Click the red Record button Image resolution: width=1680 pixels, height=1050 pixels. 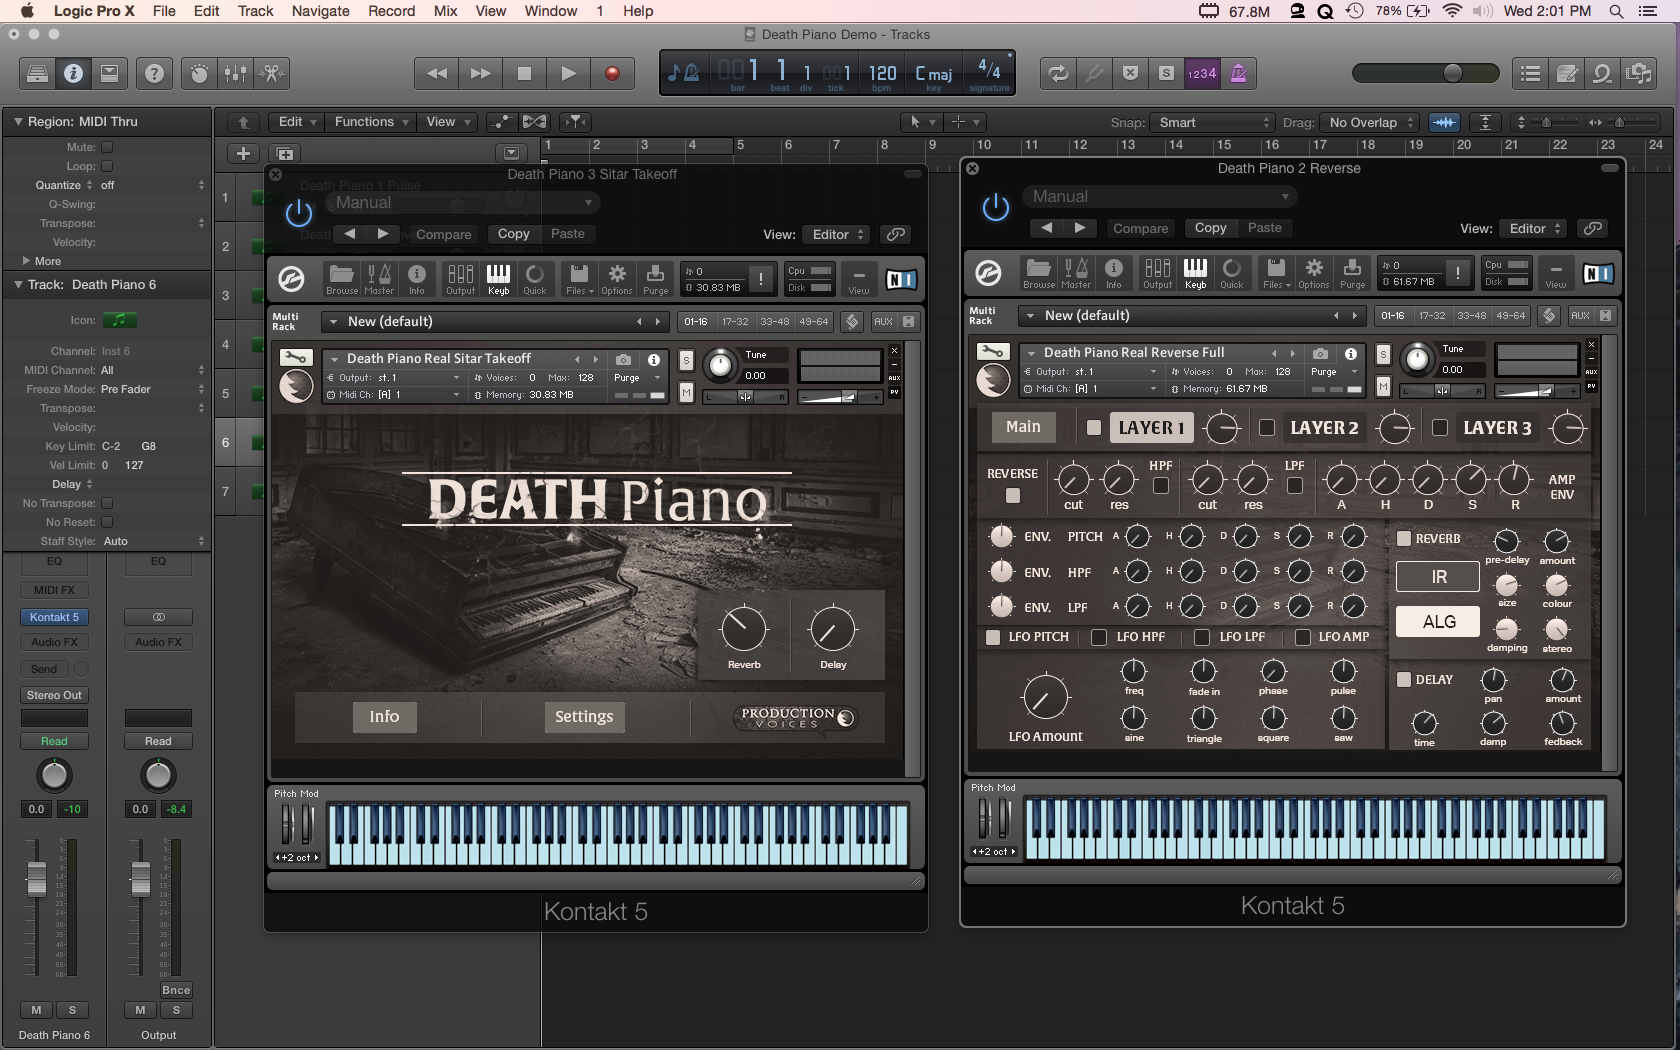click(x=612, y=73)
